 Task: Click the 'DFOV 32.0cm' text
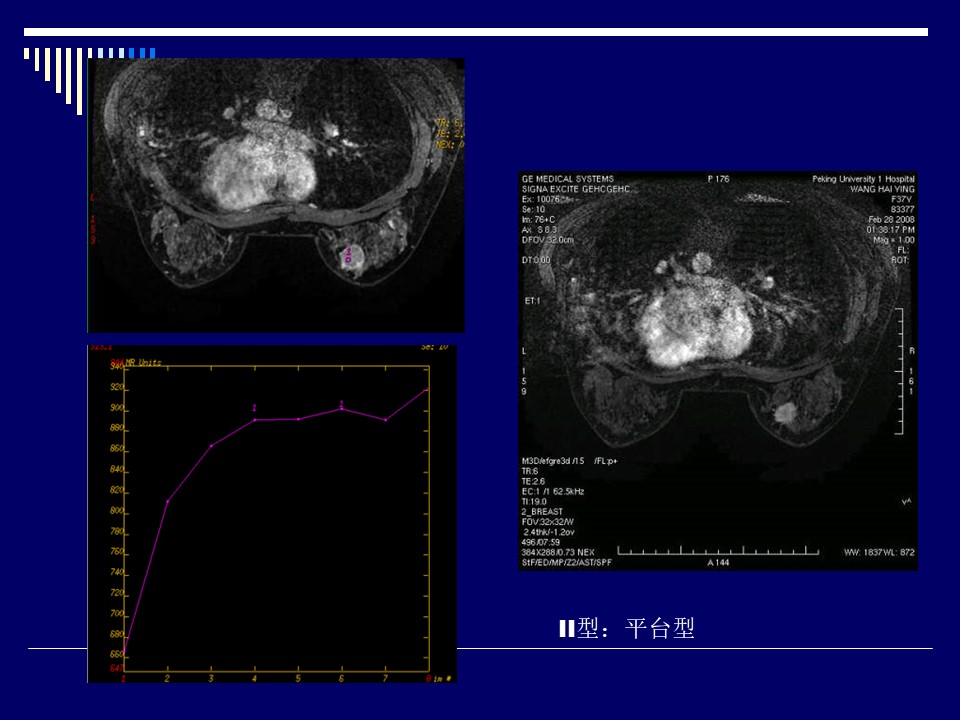point(547,239)
